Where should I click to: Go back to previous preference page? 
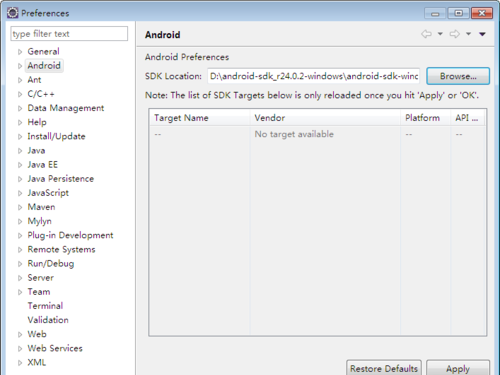(426, 34)
